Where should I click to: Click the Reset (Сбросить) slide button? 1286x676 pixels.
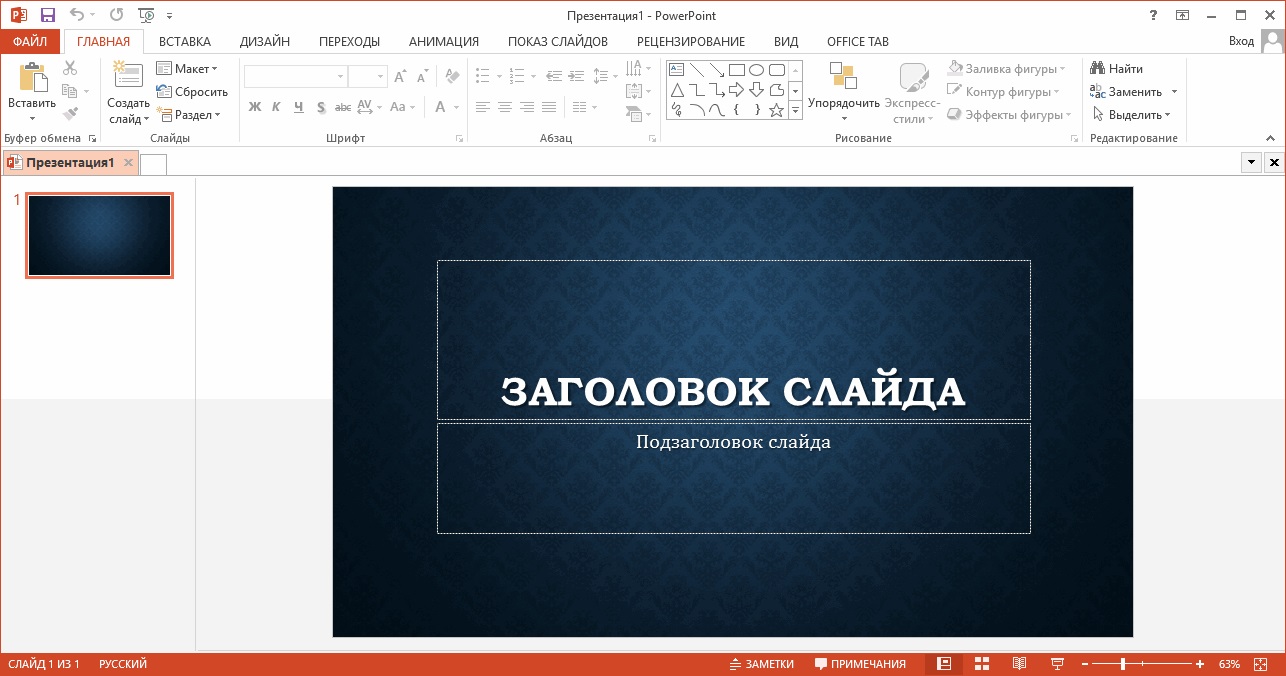click(x=192, y=92)
